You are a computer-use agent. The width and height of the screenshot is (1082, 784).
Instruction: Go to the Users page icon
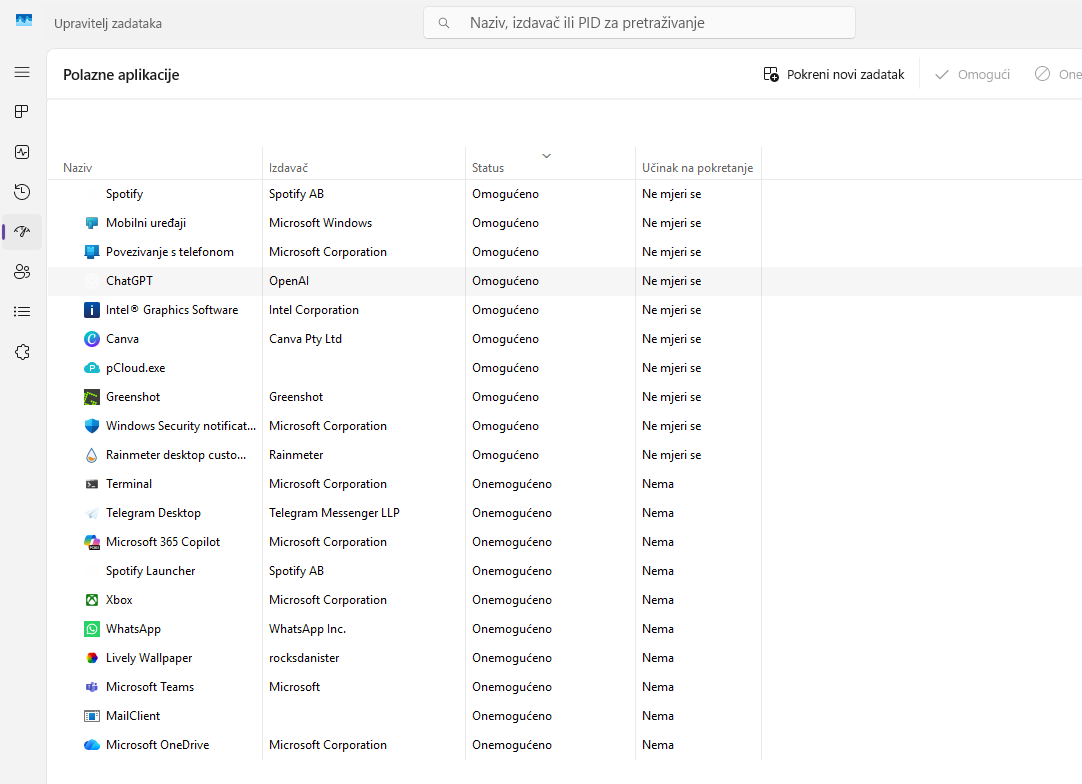click(22, 272)
